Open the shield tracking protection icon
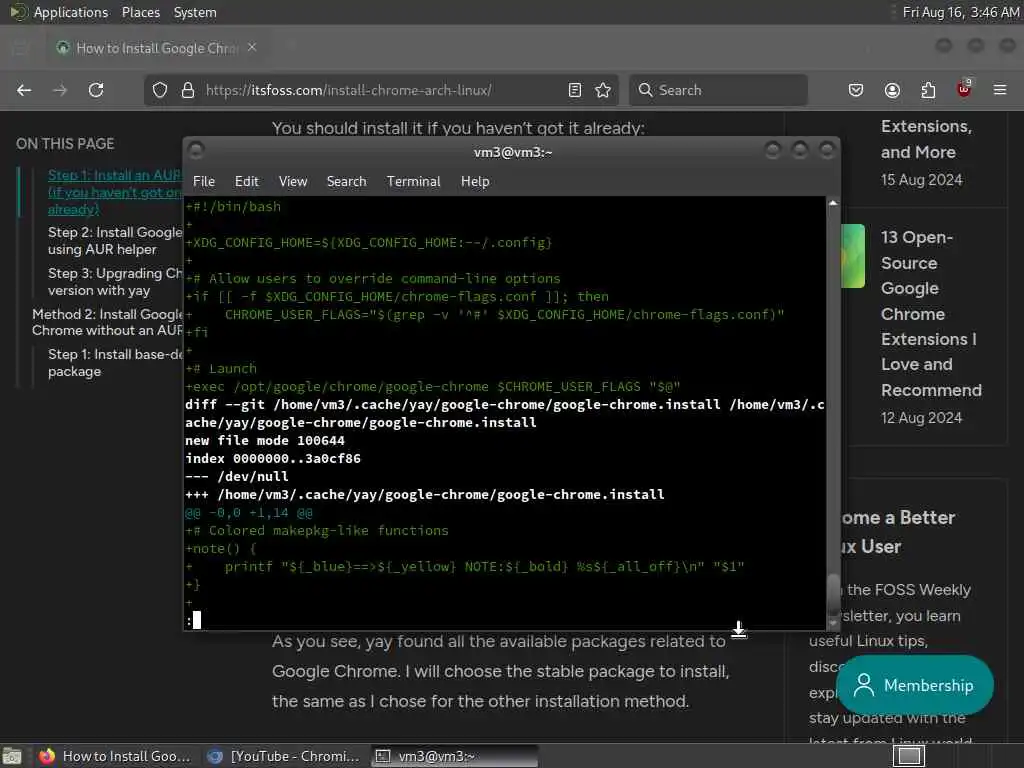Viewport: 1024px width, 768px height. (160, 90)
